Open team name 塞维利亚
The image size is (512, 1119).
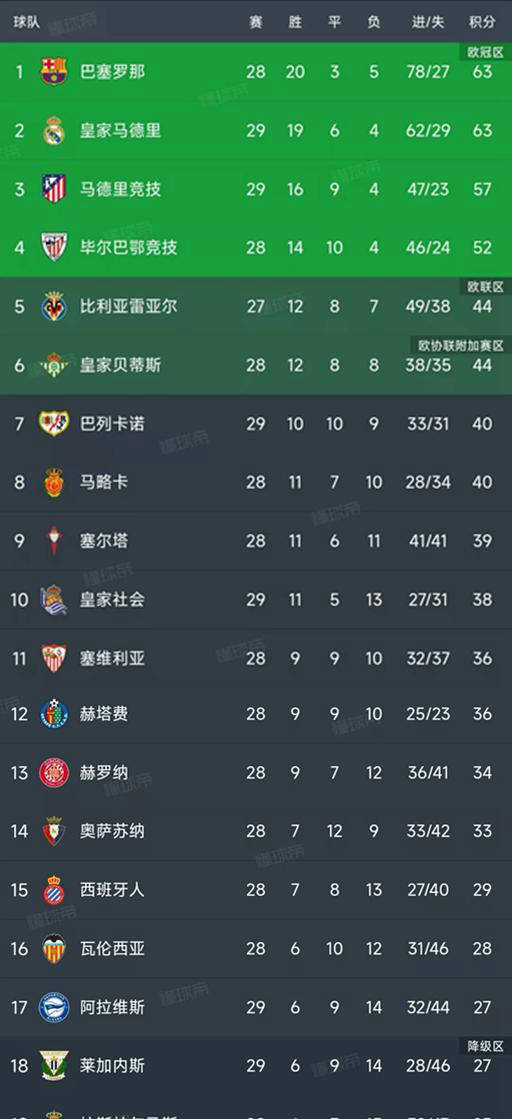112,658
